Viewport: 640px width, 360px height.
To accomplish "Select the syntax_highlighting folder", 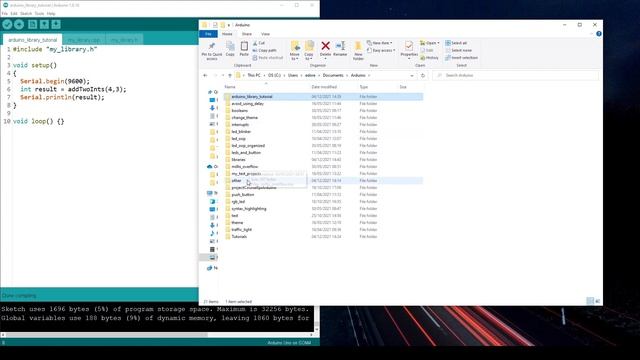I will click(x=249, y=209).
